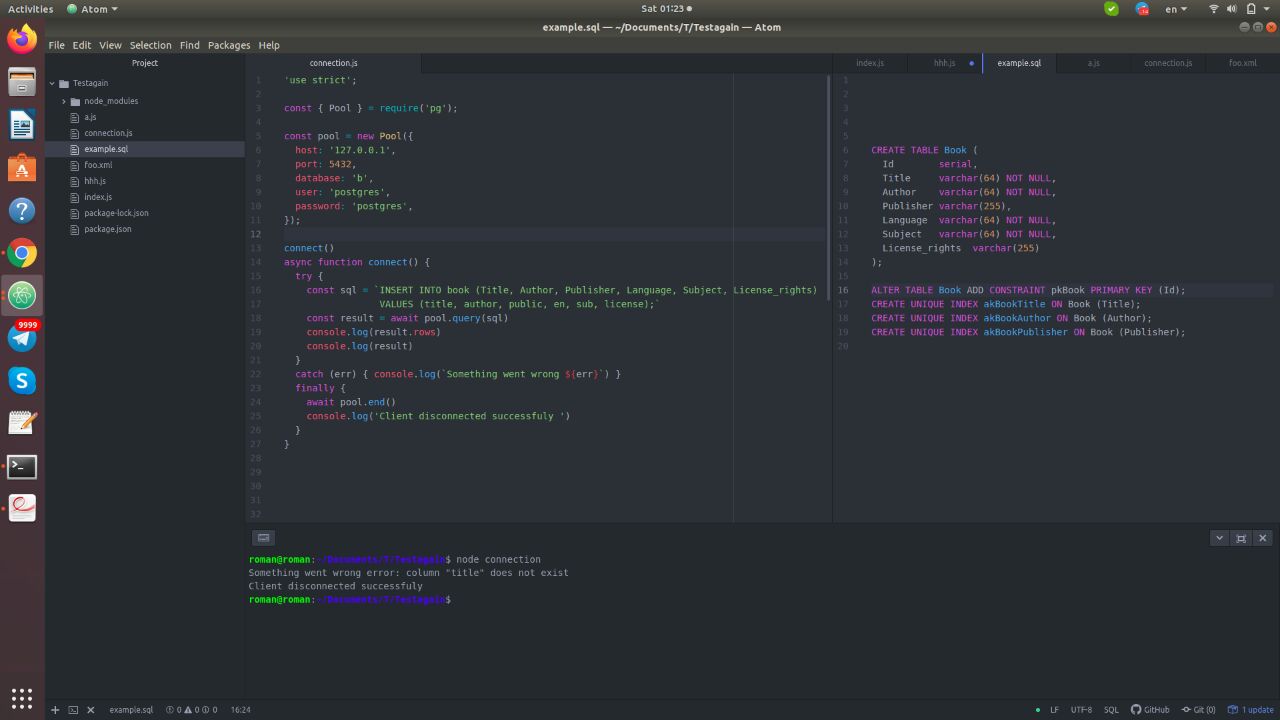Image resolution: width=1280 pixels, height=720 pixels.
Task: Open Telegram from the dock
Action: click(22, 338)
